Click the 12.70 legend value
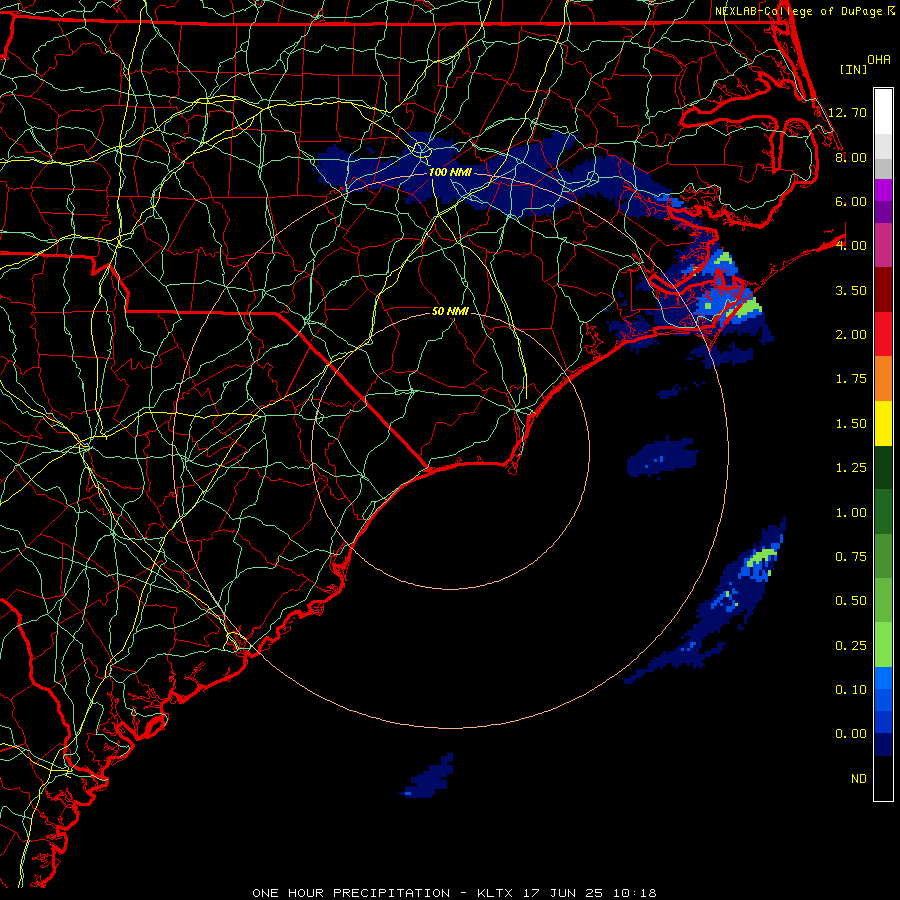Image resolution: width=900 pixels, height=900 pixels. click(x=847, y=112)
